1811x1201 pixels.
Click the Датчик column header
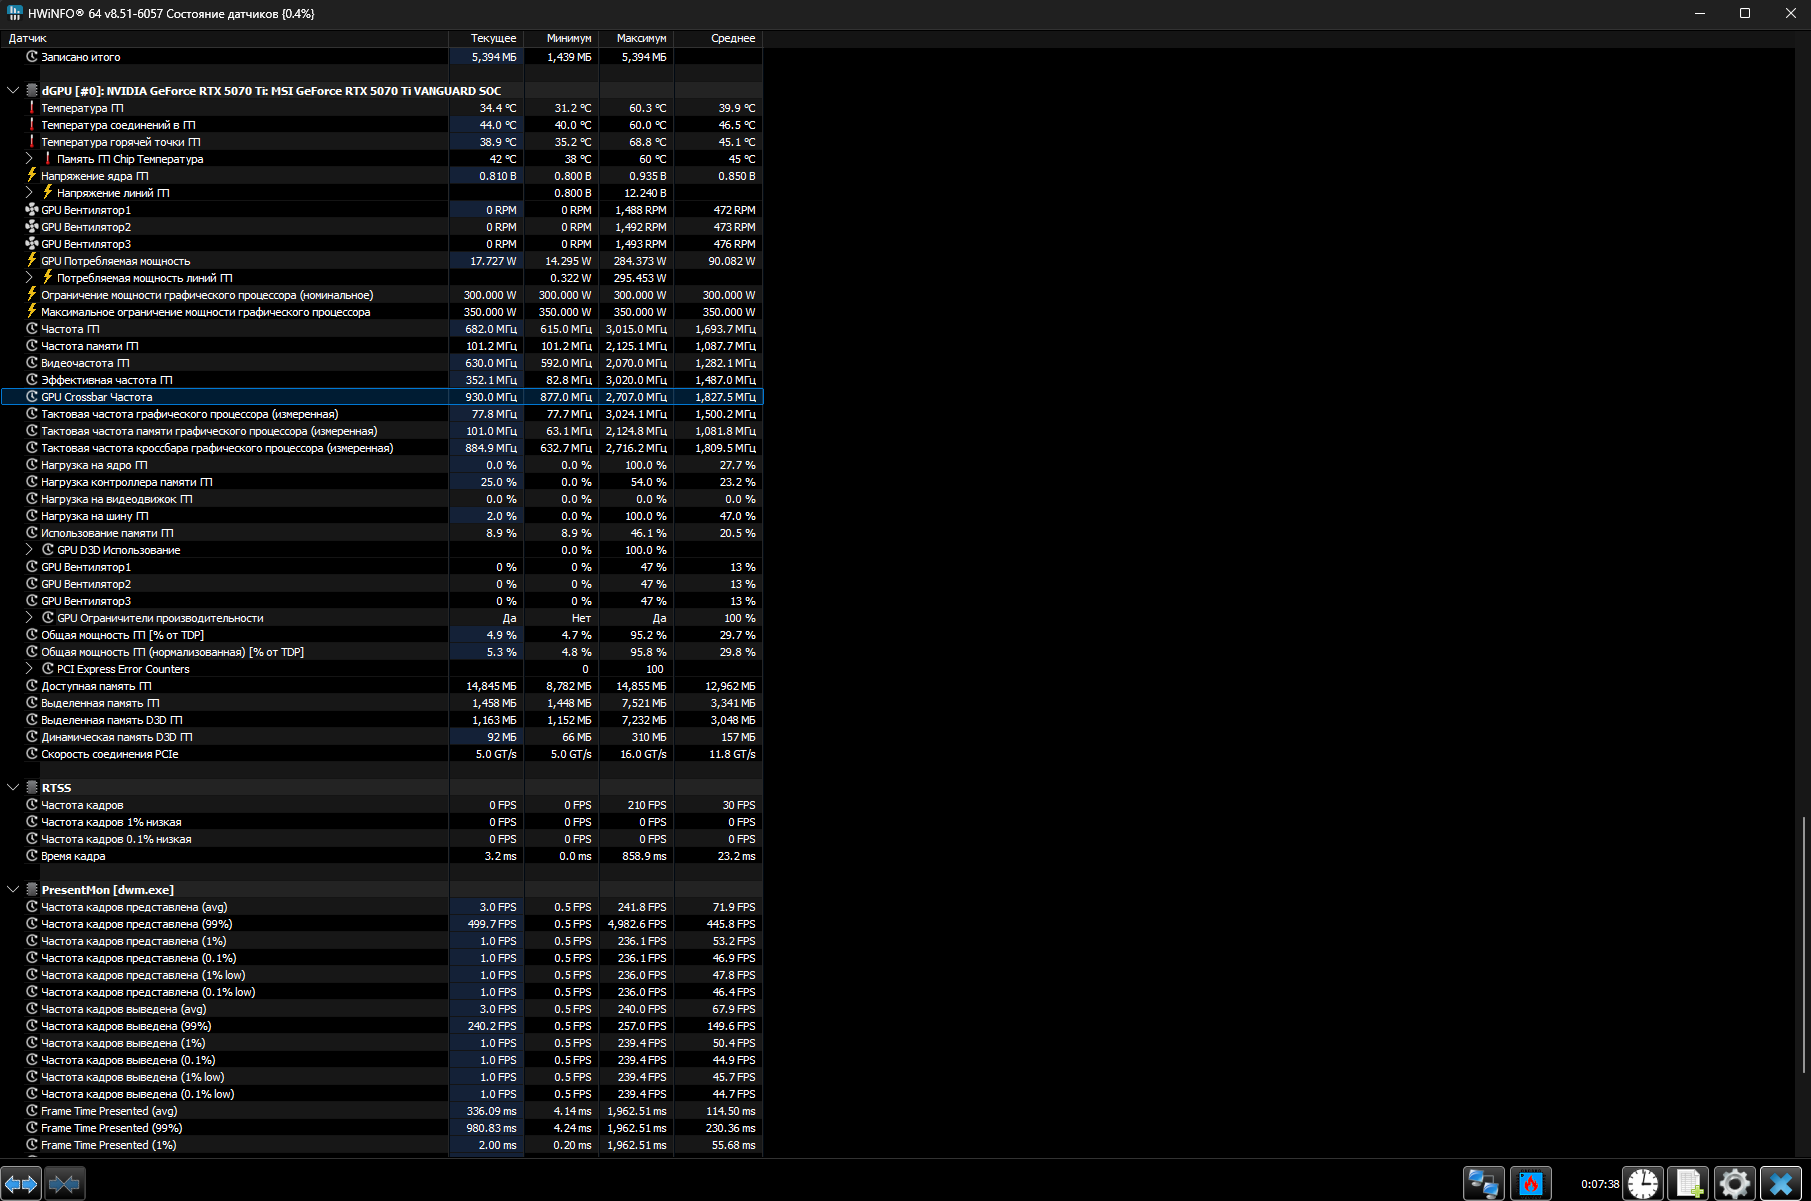224,38
